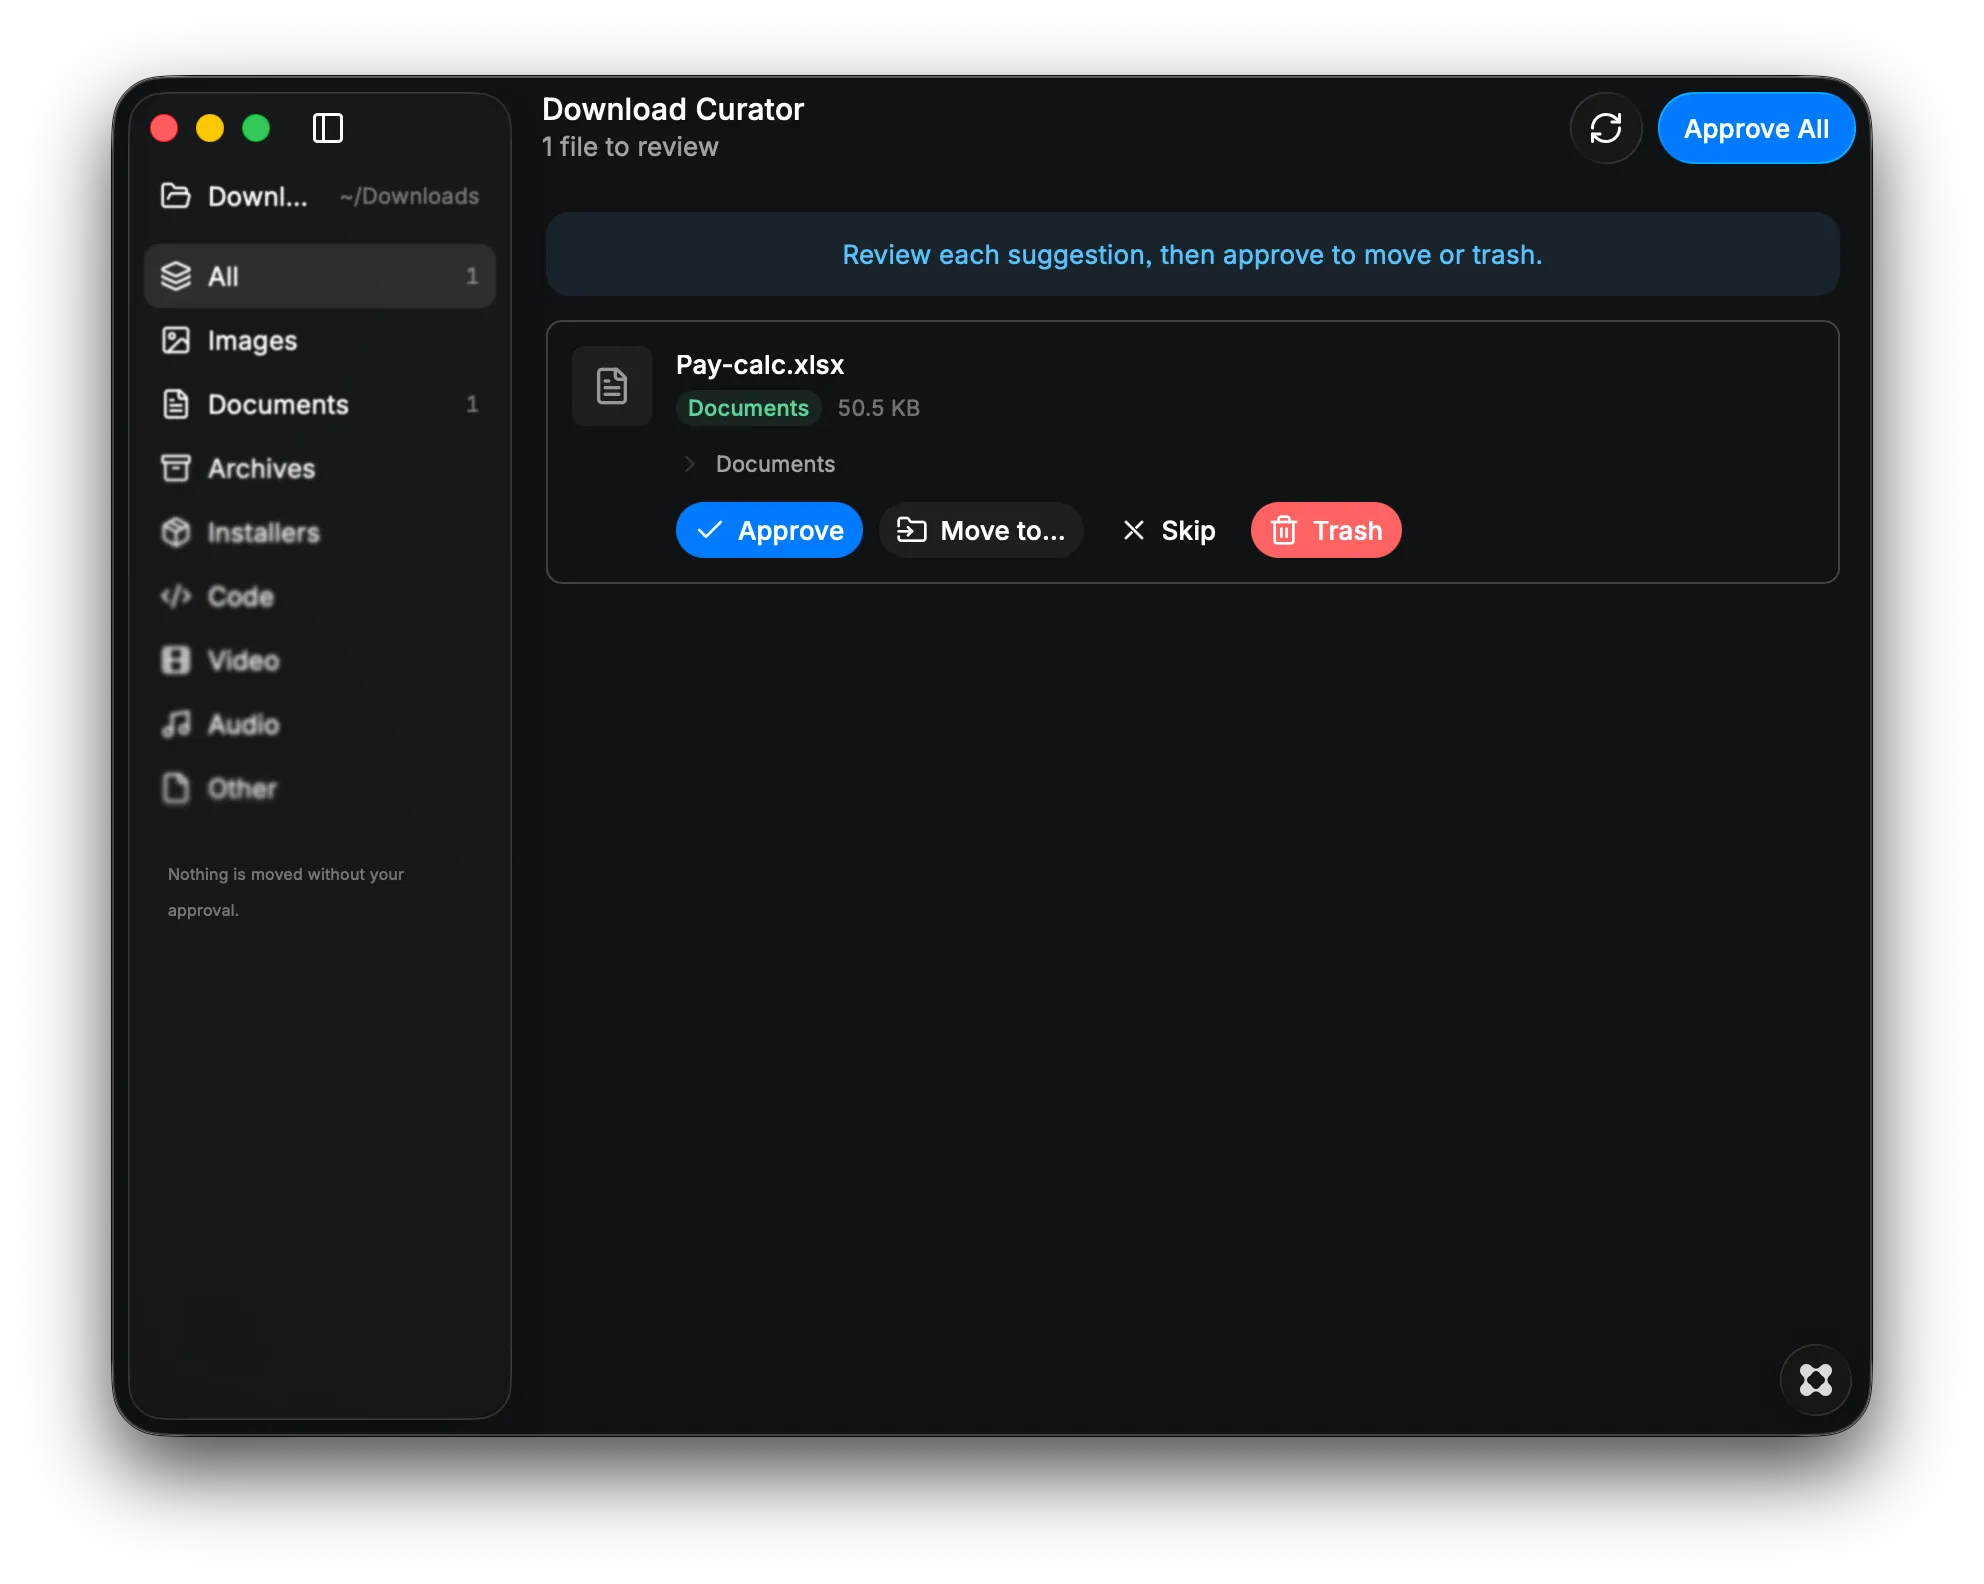
Task: Skip the Pay-calc.xlsx file
Action: tap(1168, 530)
